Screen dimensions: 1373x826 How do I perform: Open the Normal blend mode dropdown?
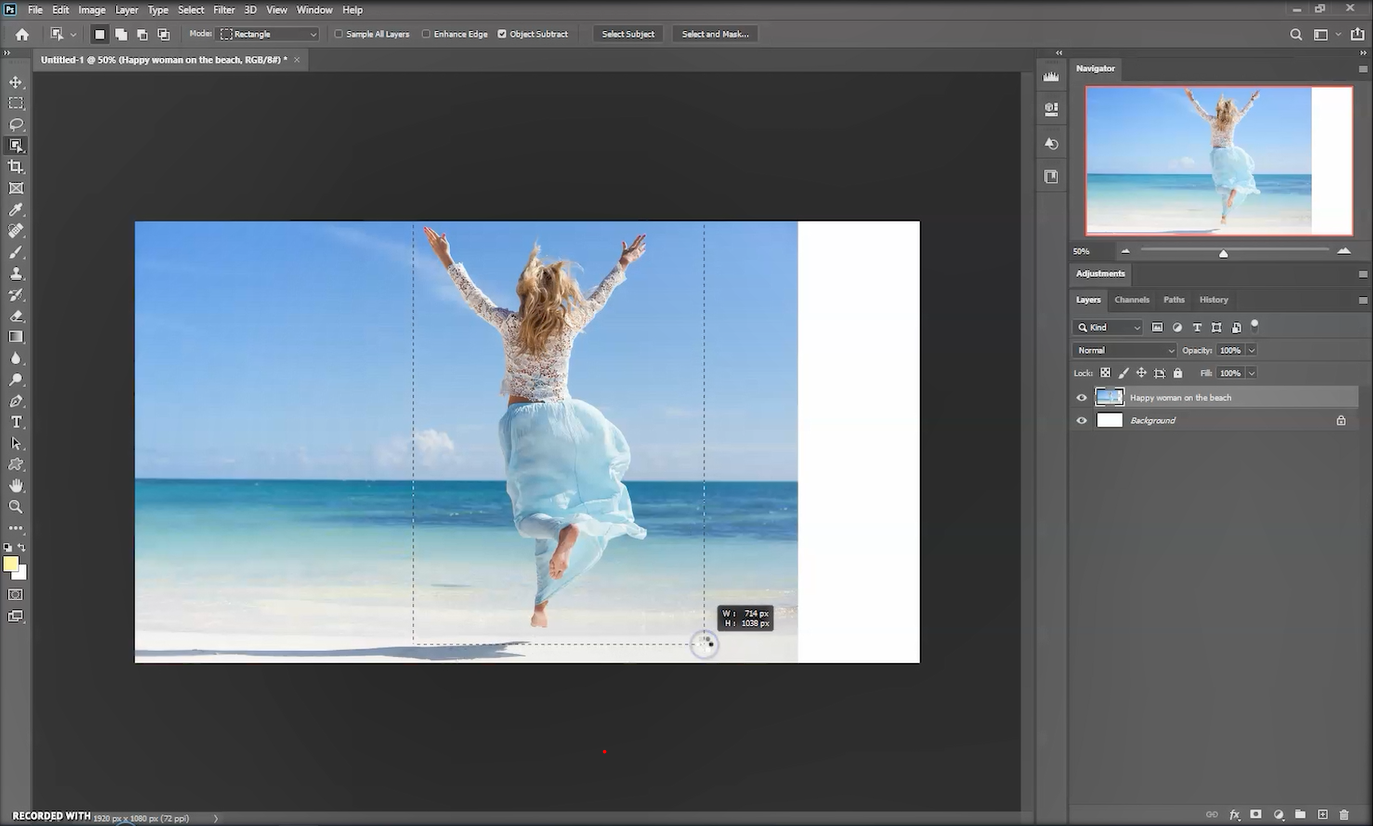pyautogui.click(x=1125, y=350)
